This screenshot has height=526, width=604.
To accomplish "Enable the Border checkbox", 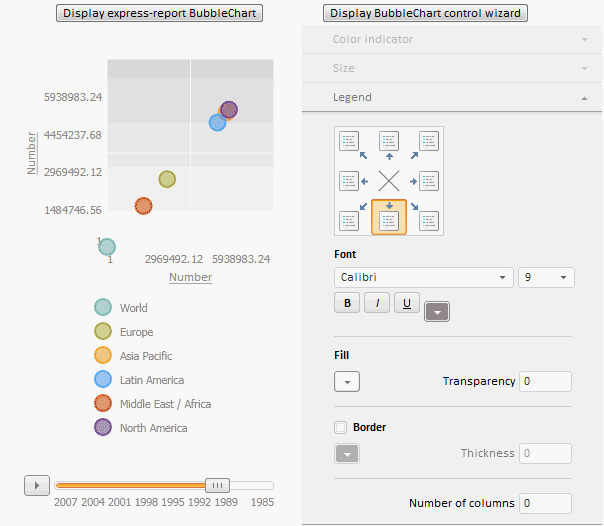I will pyautogui.click(x=341, y=427).
